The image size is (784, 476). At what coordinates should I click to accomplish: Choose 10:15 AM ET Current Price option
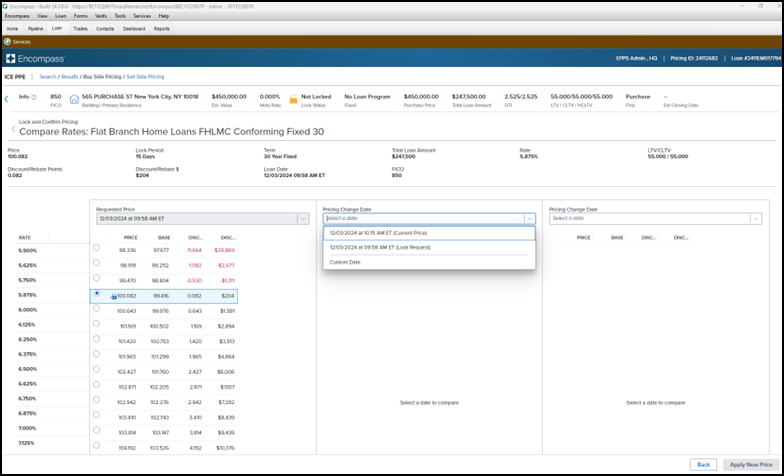429,233
